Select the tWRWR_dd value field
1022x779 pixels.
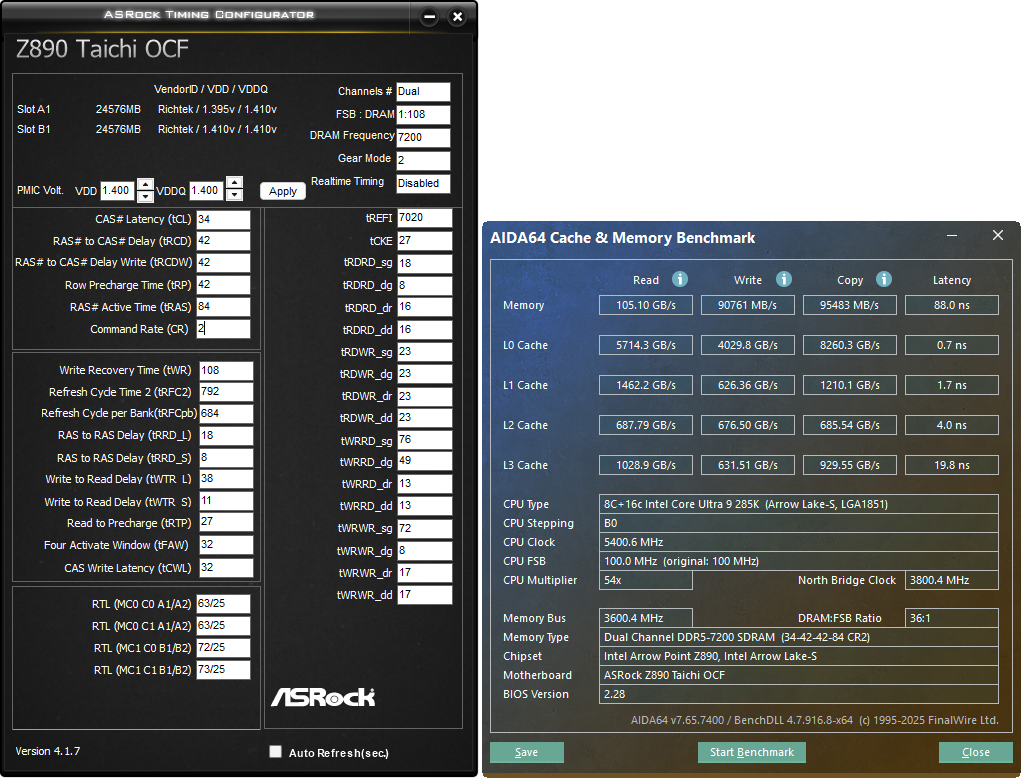click(x=424, y=595)
